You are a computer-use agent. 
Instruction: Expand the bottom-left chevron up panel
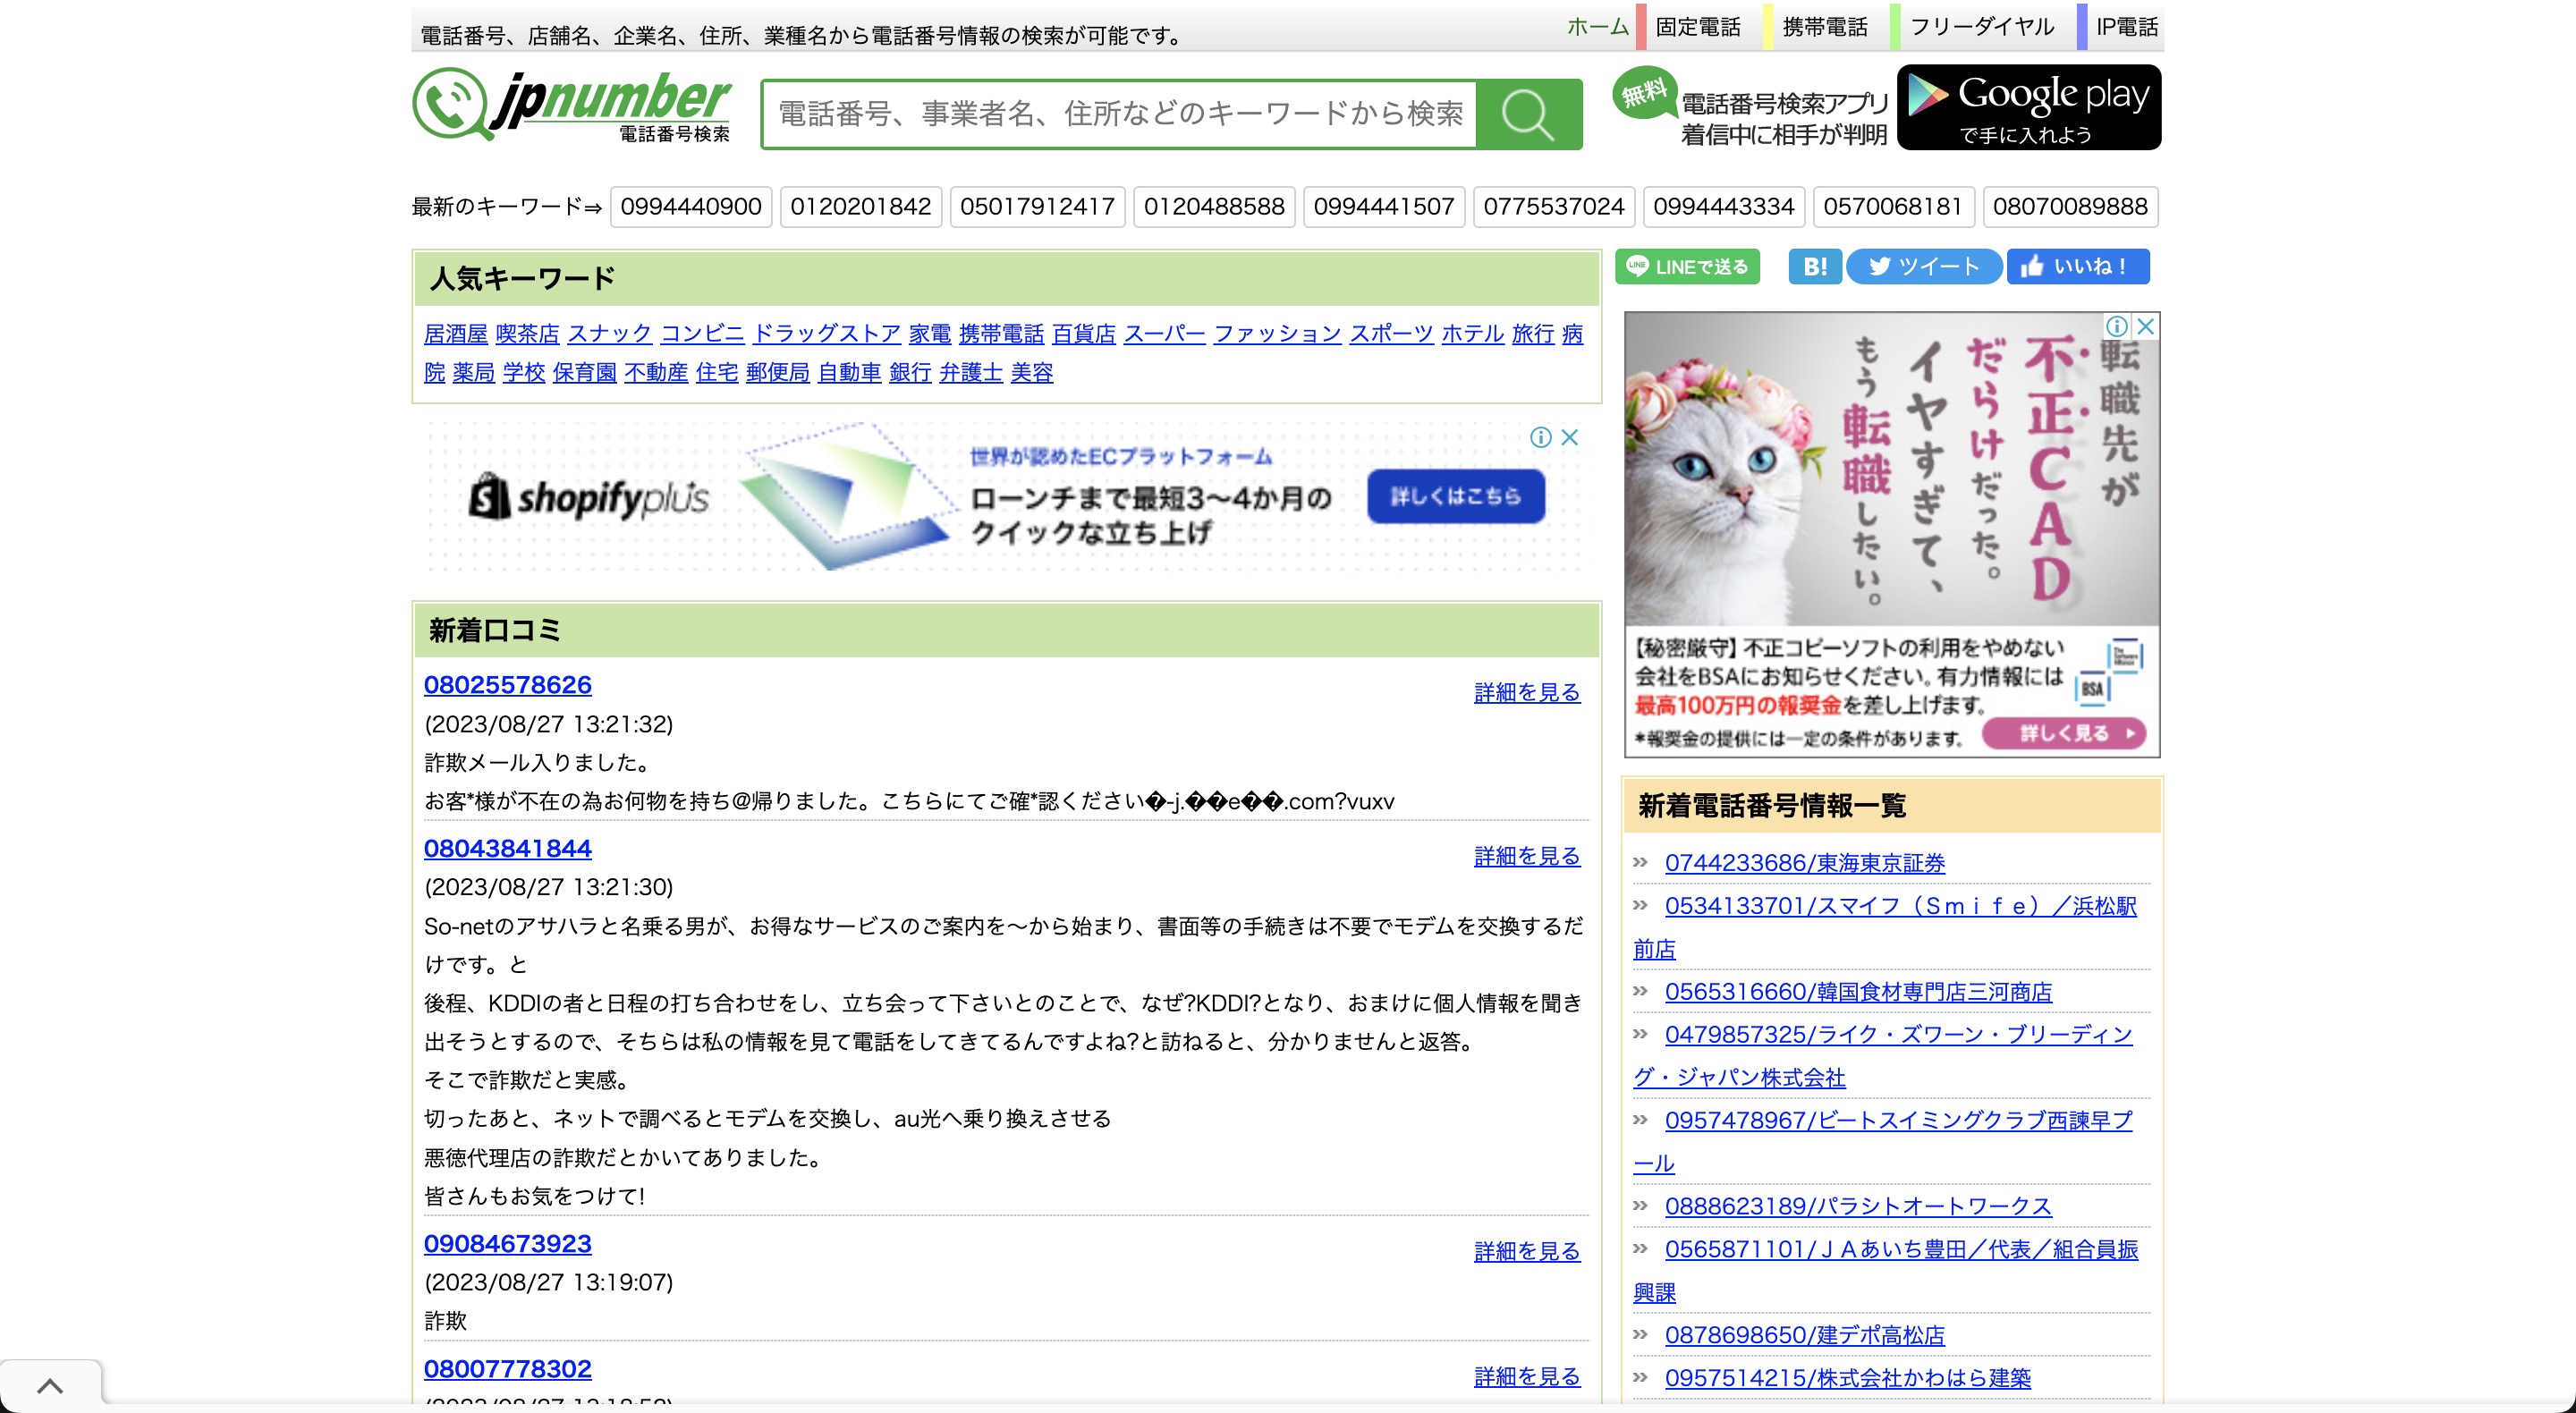50,1386
